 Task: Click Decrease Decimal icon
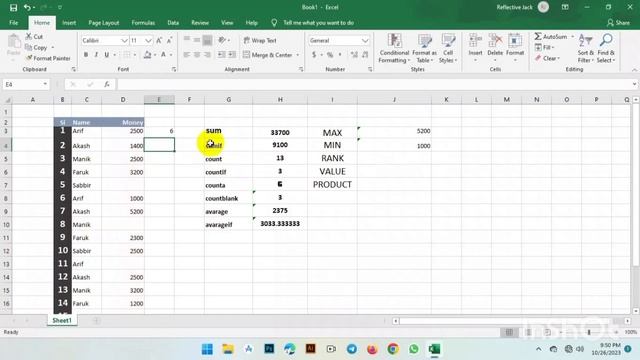[364, 55]
